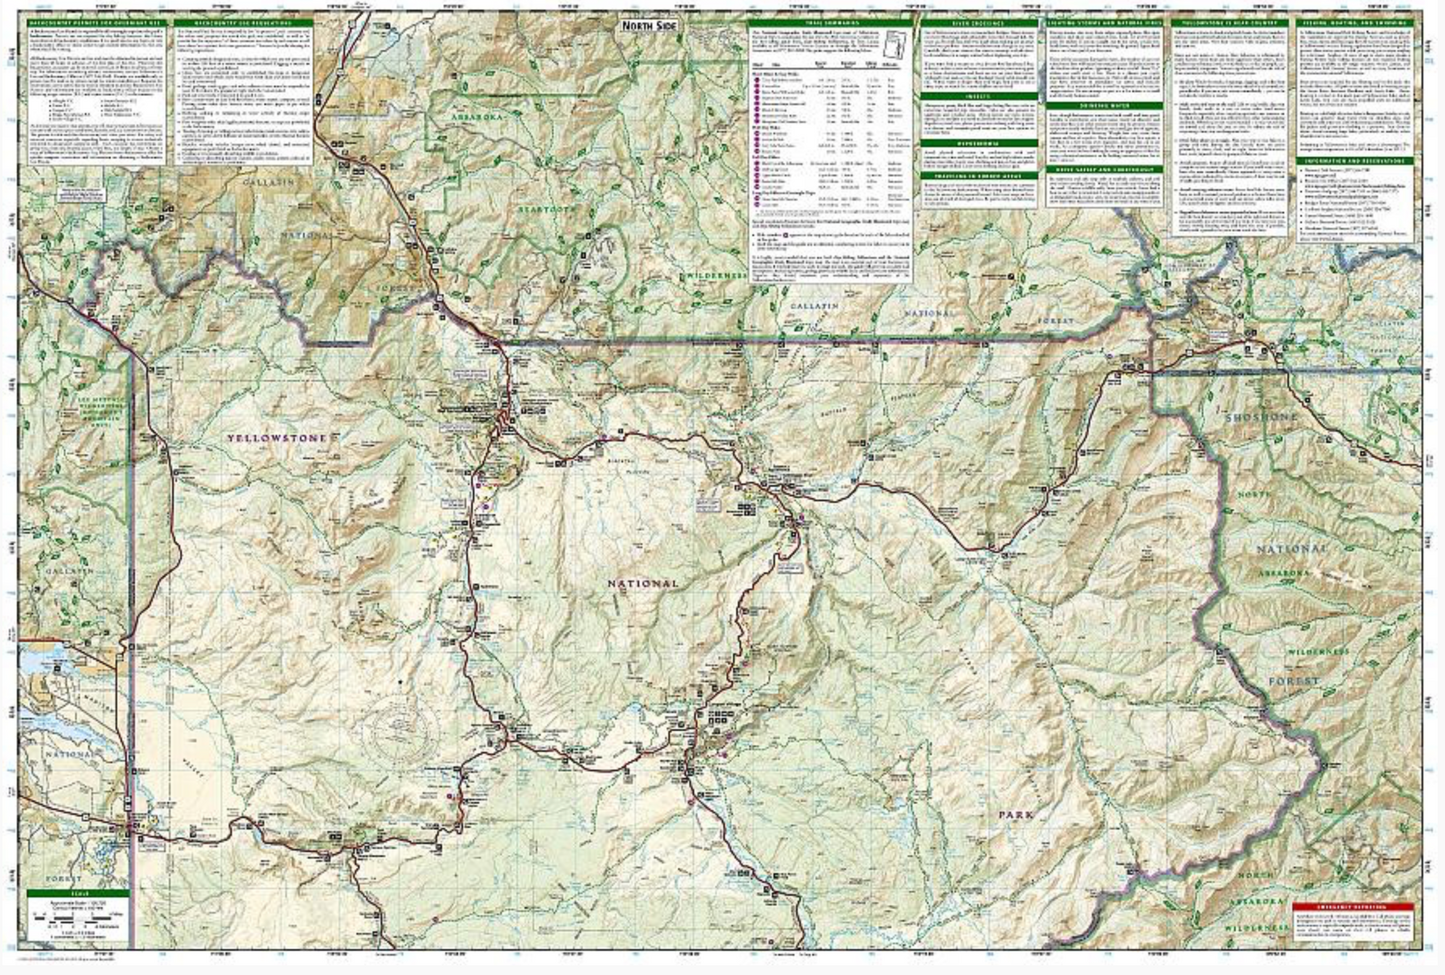Click the SHOSHONE forest label
Image resolution: width=1445 pixels, height=975 pixels.
tap(1260, 417)
